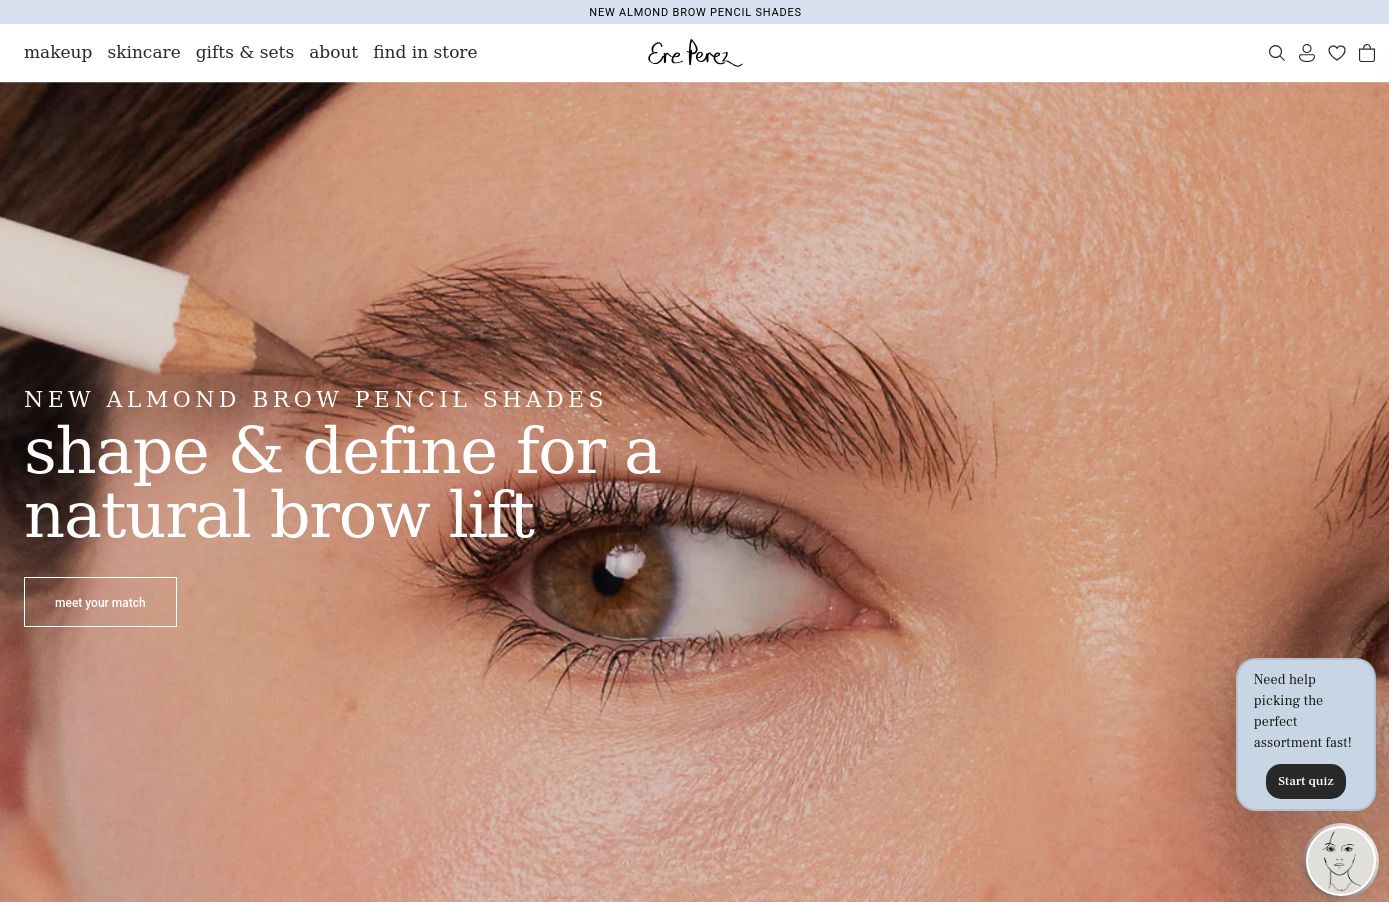Click hero subheading 'New Almond Brow Pencil Shades'
This screenshot has height=902, width=1389.
(315, 399)
